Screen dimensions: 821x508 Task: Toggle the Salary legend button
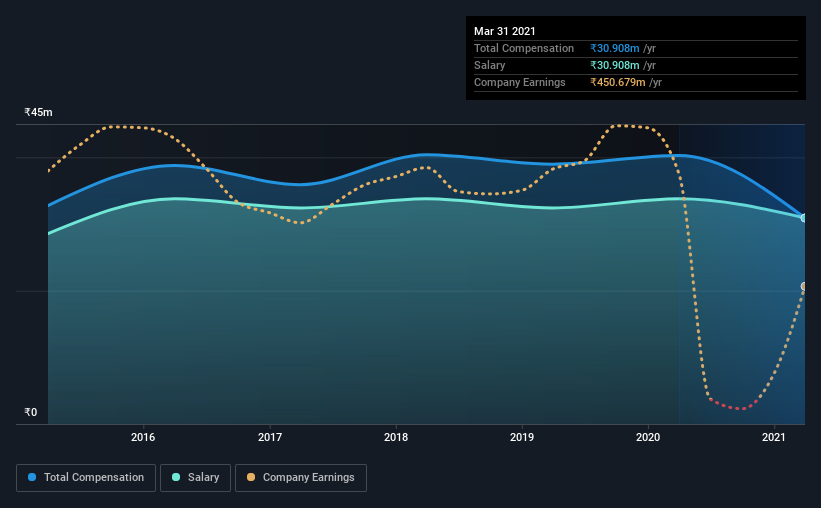(195, 478)
